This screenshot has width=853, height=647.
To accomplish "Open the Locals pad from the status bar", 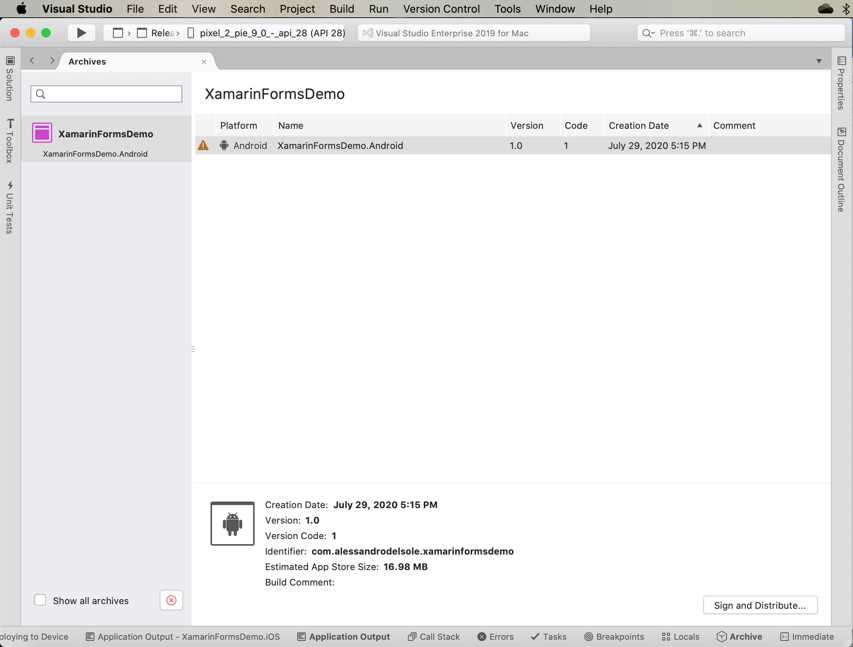I will (680, 636).
